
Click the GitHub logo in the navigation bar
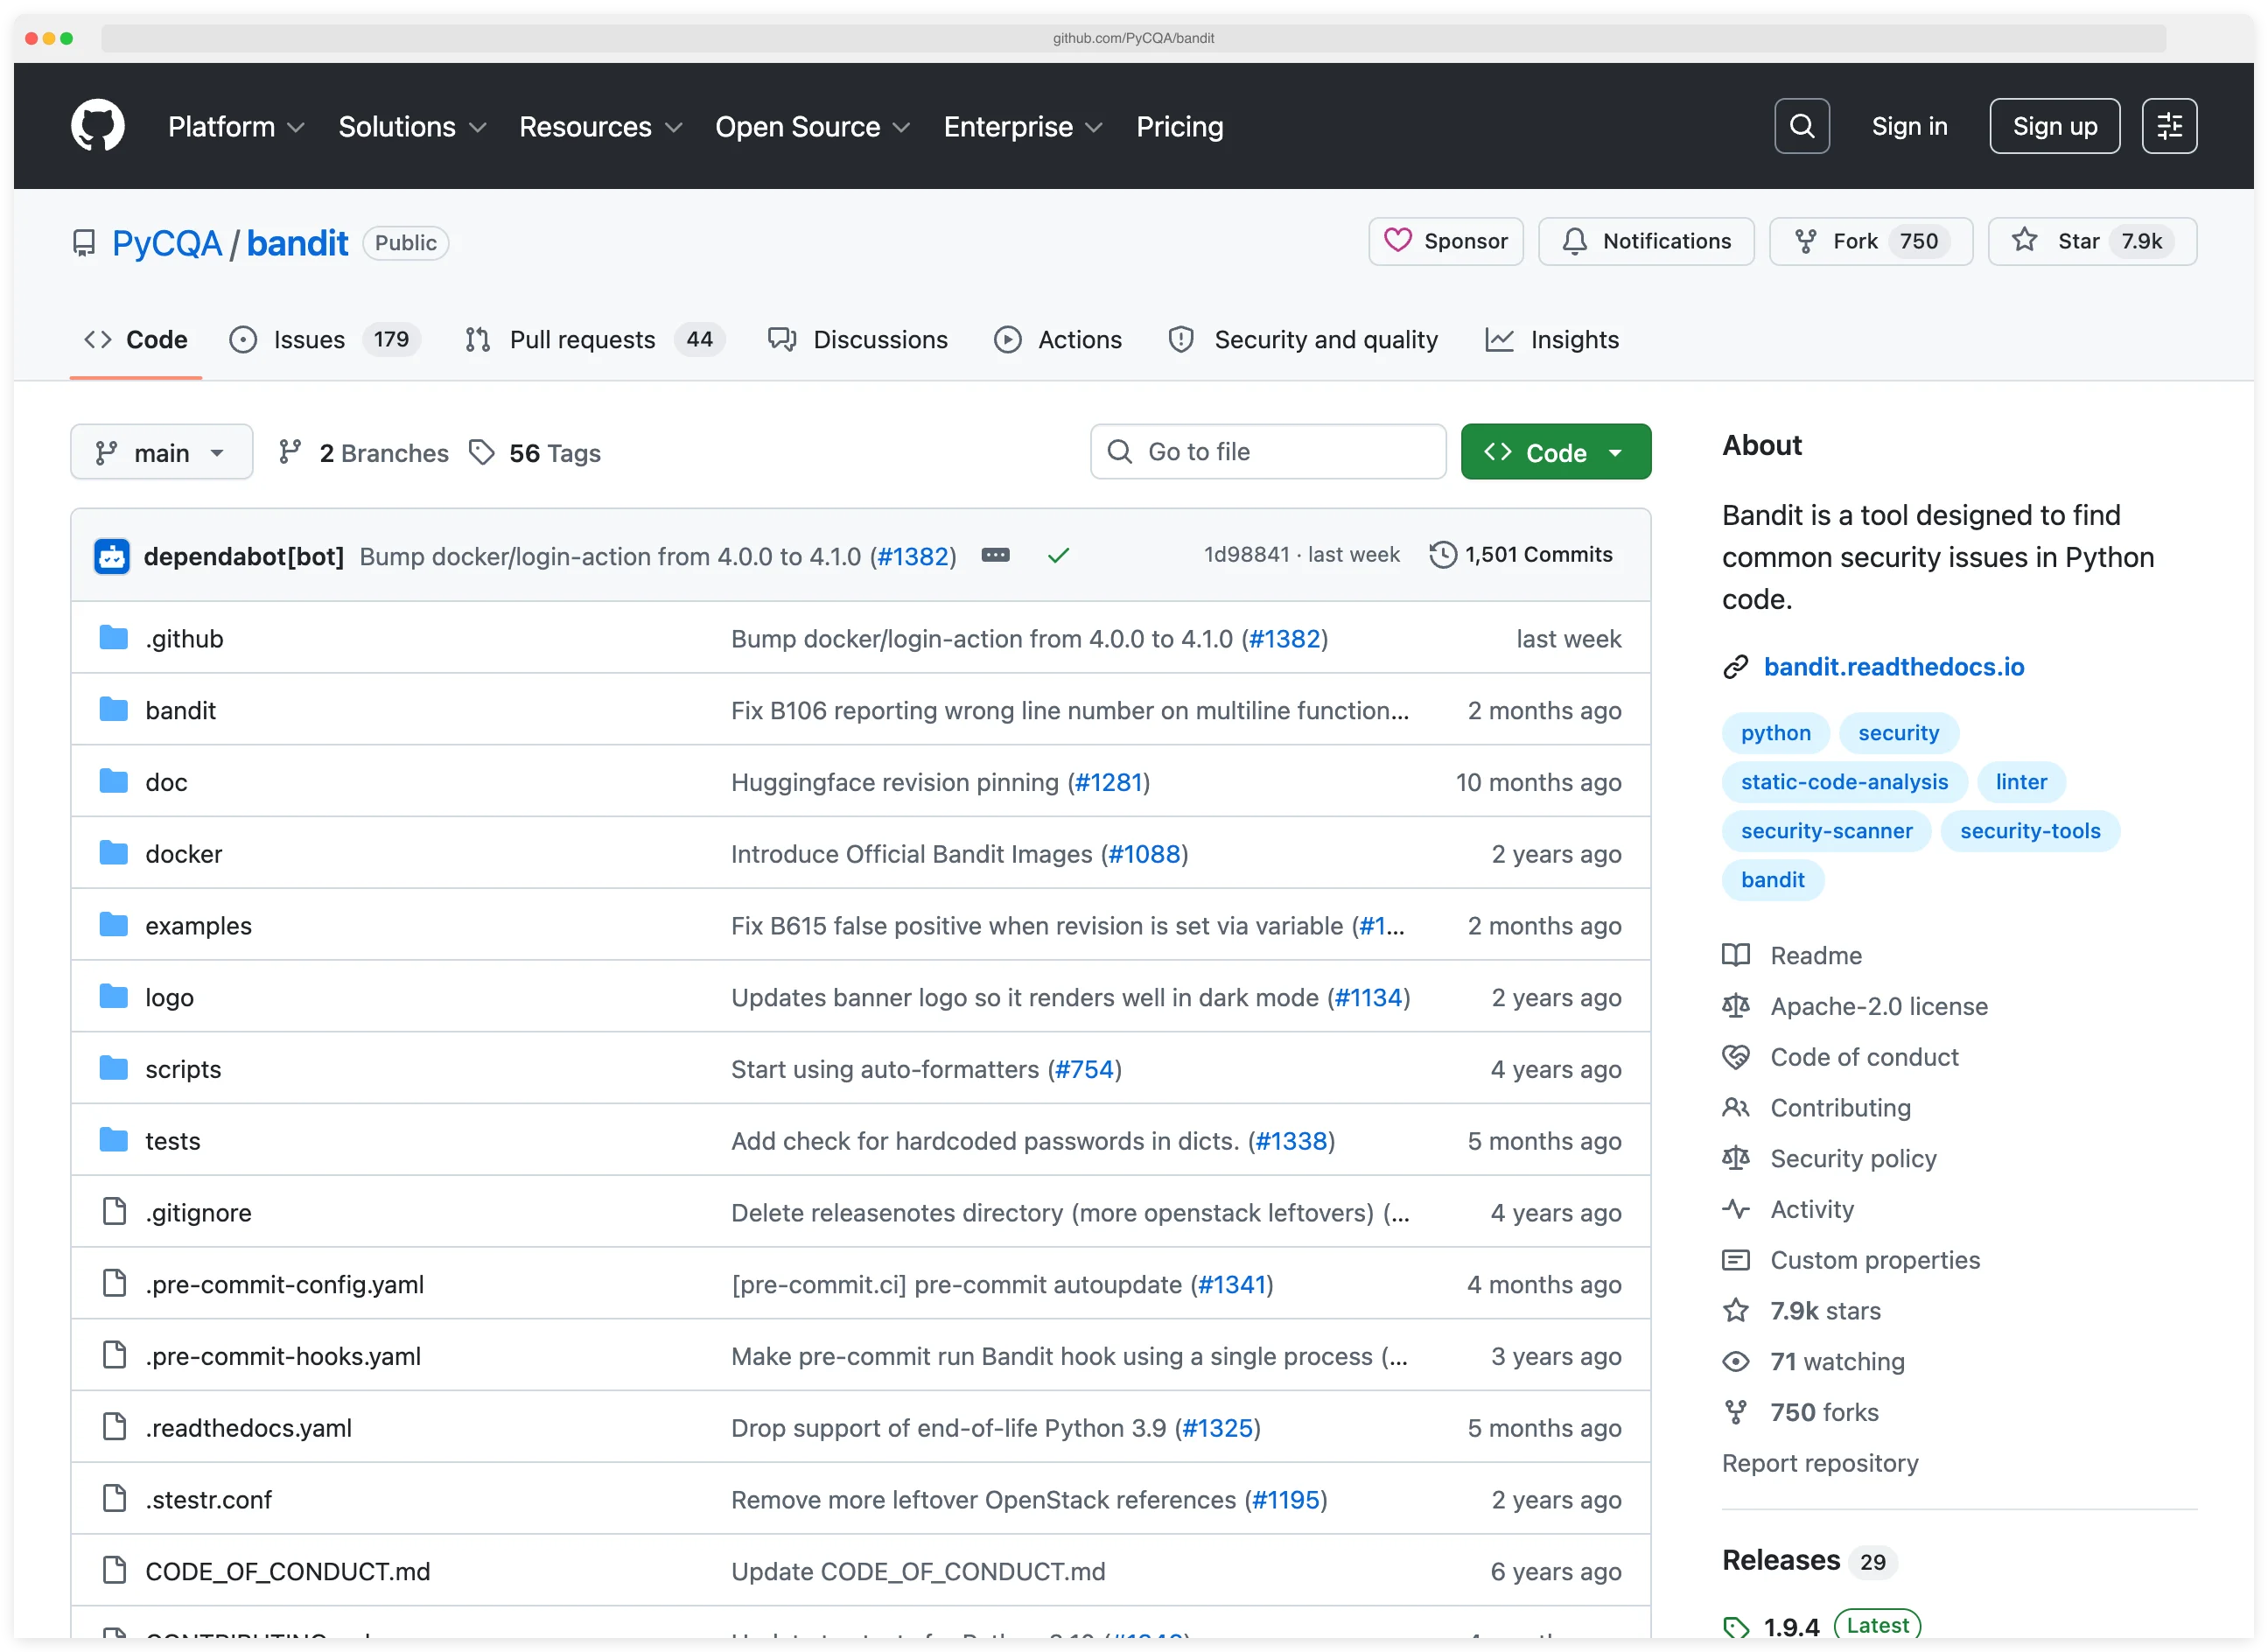coord(97,124)
